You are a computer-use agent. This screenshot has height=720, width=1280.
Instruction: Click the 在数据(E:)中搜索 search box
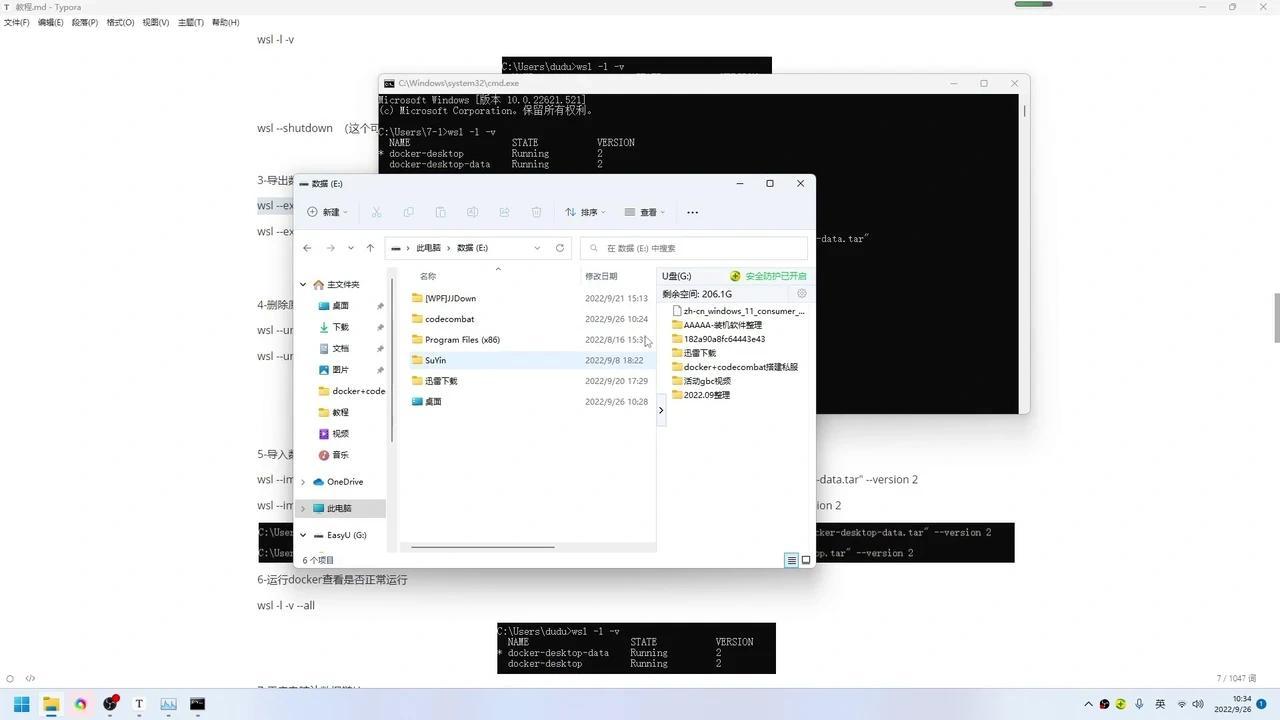pyautogui.click(x=690, y=248)
